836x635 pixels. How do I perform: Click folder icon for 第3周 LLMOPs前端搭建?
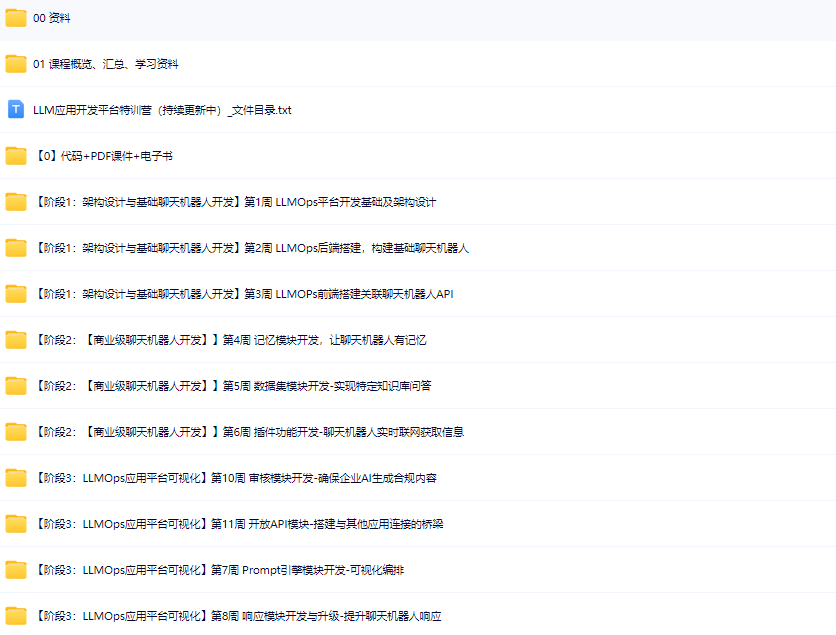coord(16,294)
